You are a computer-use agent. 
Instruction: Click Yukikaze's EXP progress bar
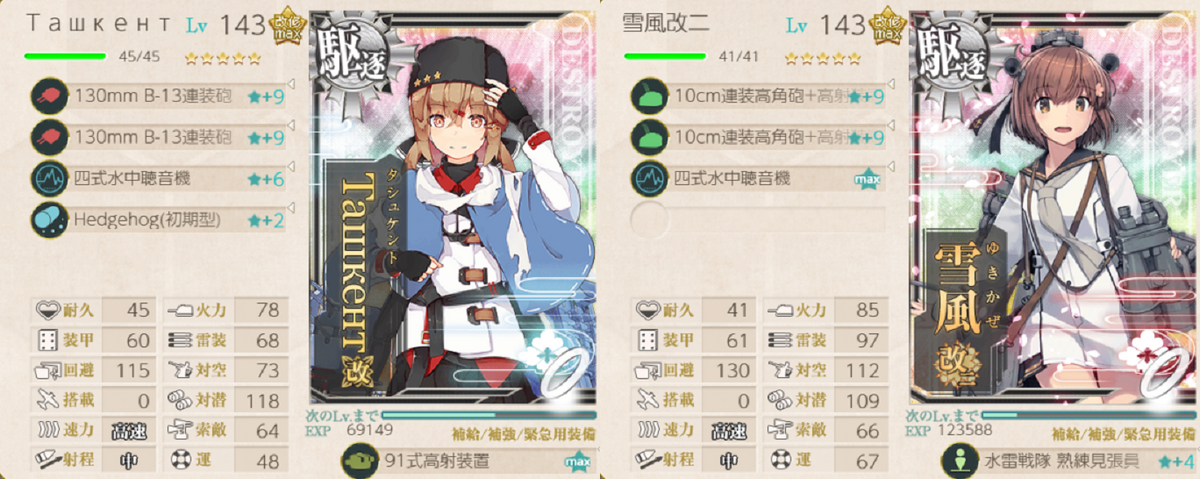click(1088, 414)
